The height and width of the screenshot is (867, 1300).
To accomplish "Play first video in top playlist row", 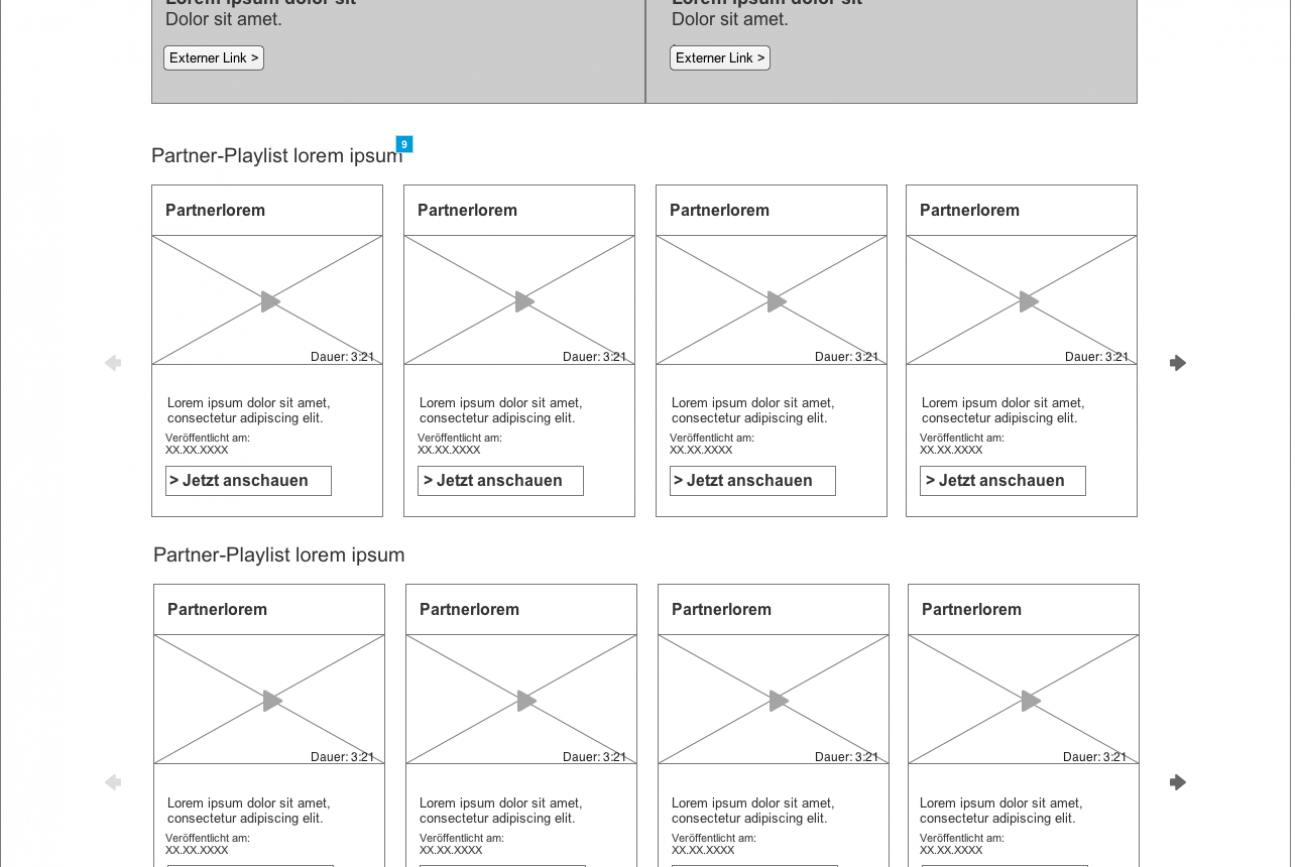I will (270, 301).
